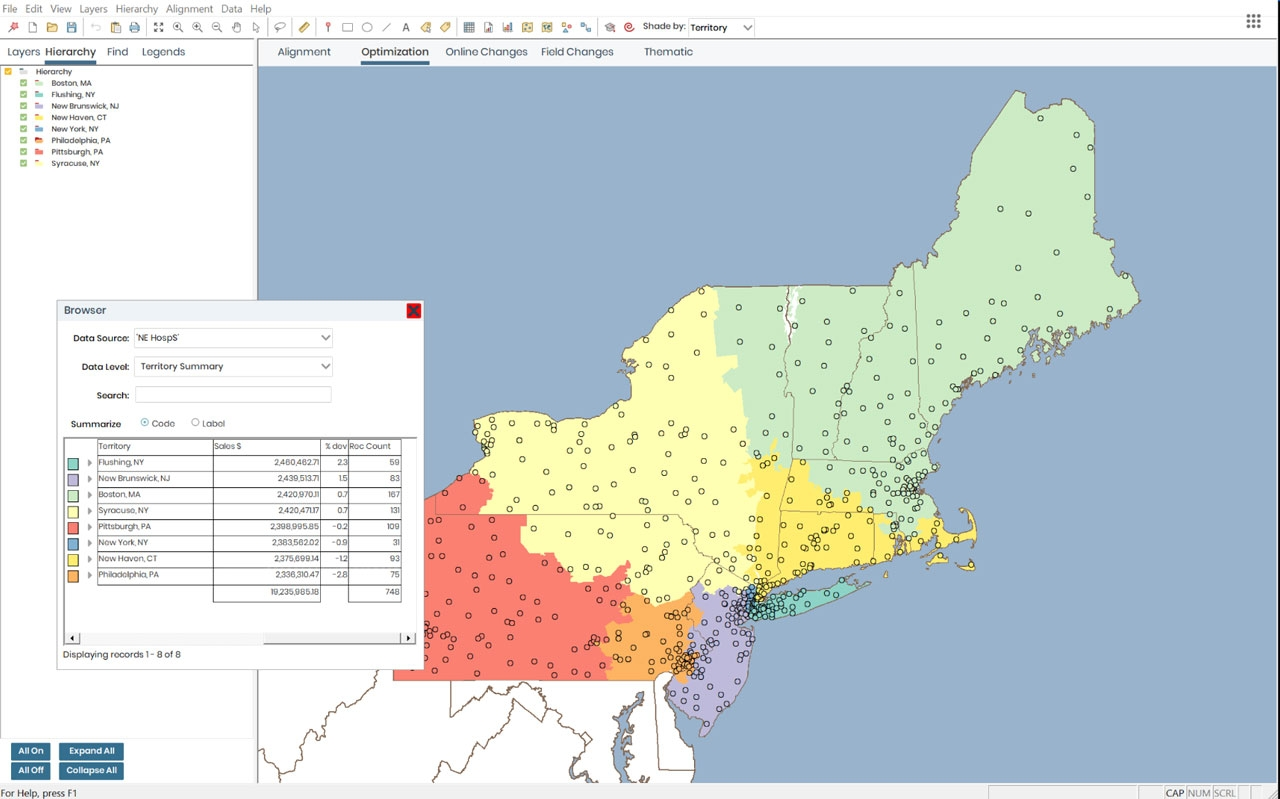Click the Pittsburgh, PA red color swatch

[x=73, y=527]
